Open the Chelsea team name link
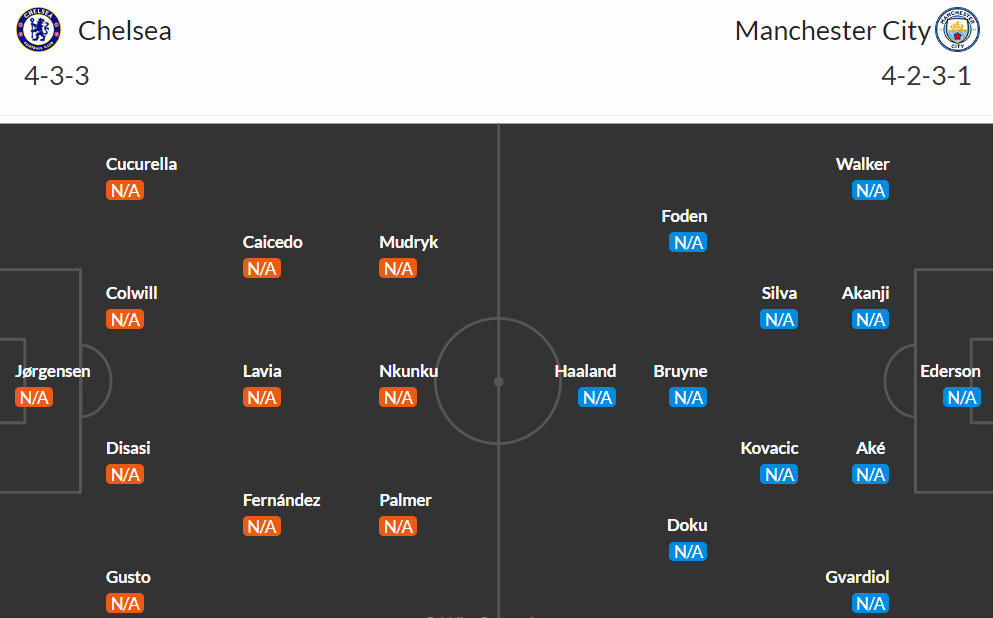The height and width of the screenshot is (618, 993). pyautogui.click(x=125, y=30)
